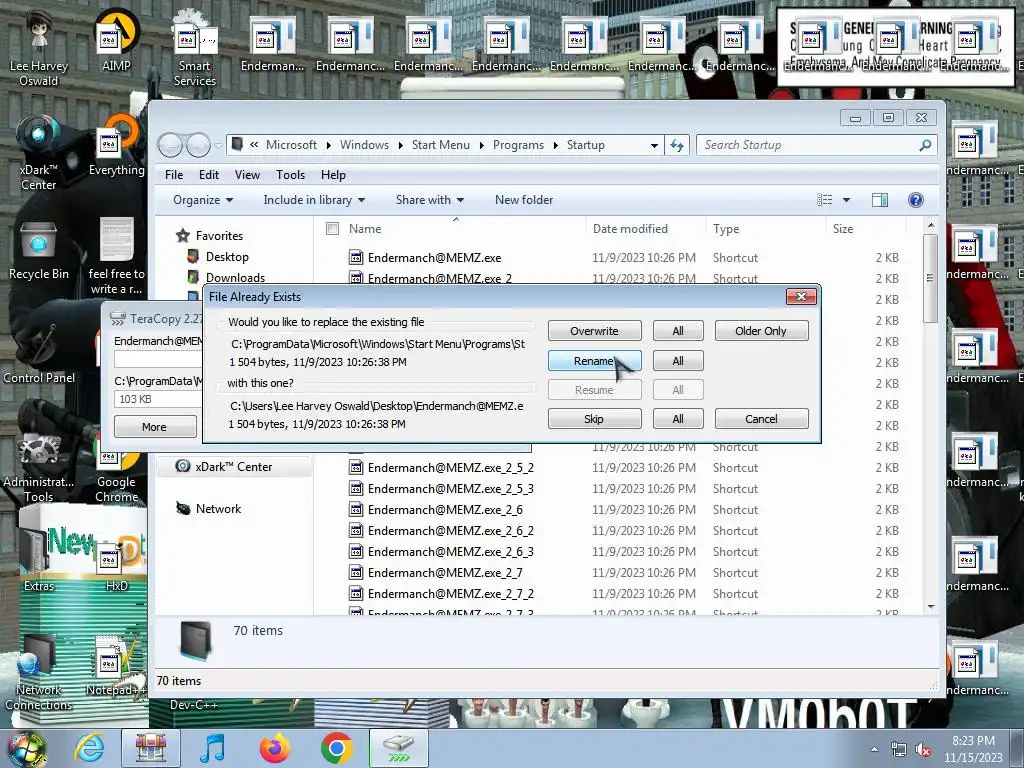Open xDark Center desktop icon
Screen dimensions: 1024x768
tap(39, 152)
